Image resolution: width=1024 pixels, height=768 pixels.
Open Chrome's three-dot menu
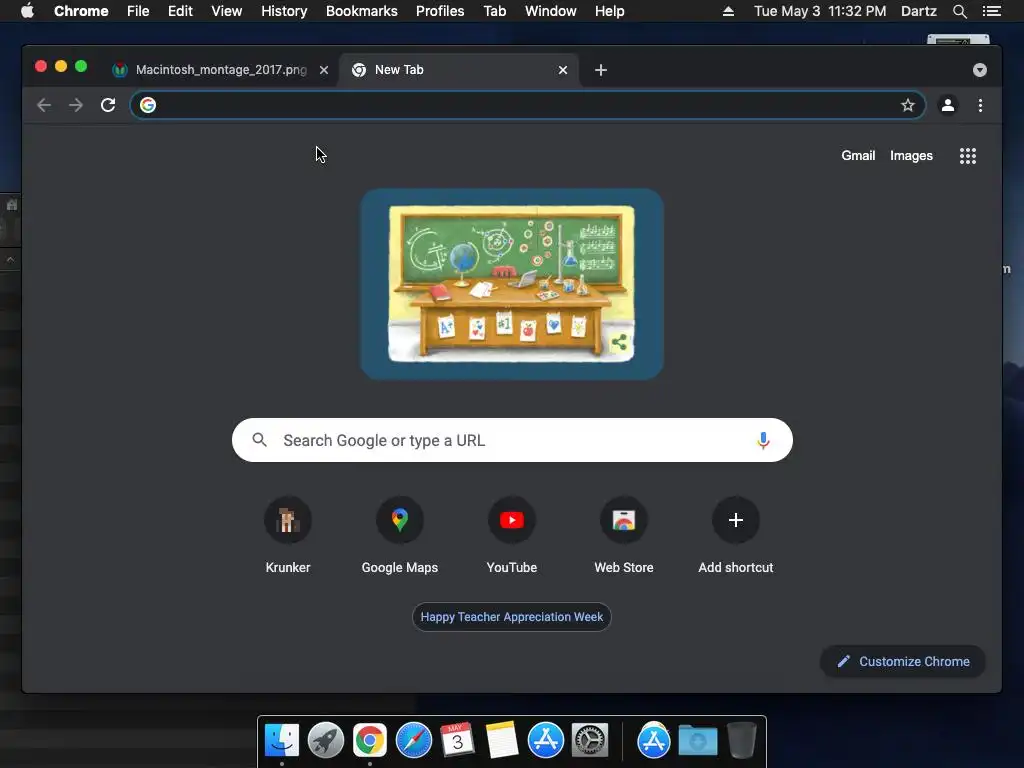point(980,105)
